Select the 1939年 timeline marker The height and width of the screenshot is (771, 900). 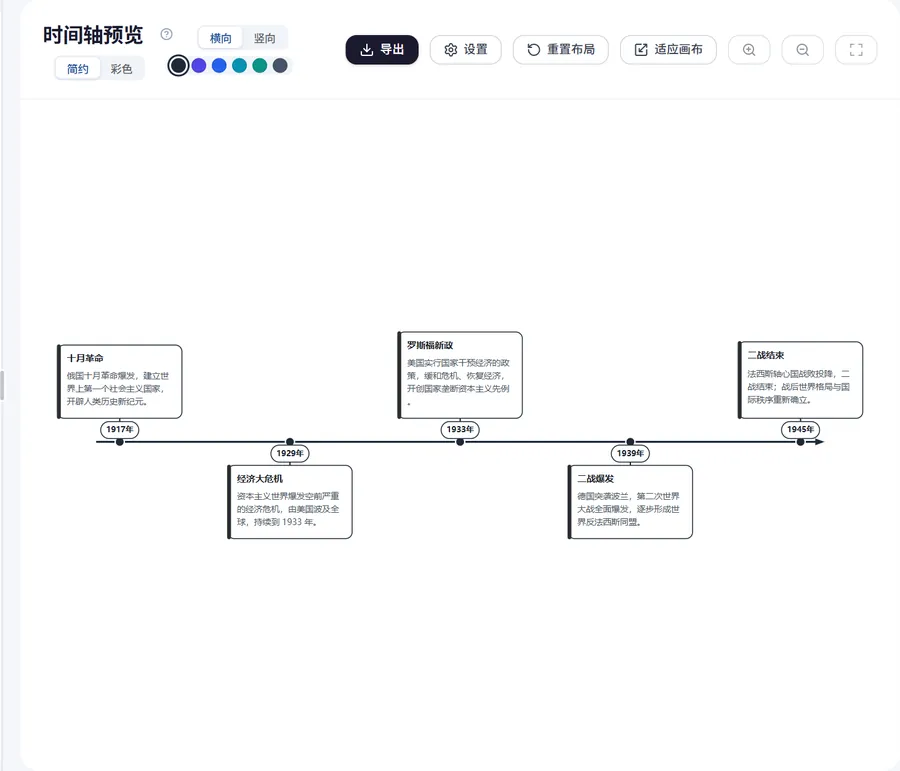[x=630, y=454]
